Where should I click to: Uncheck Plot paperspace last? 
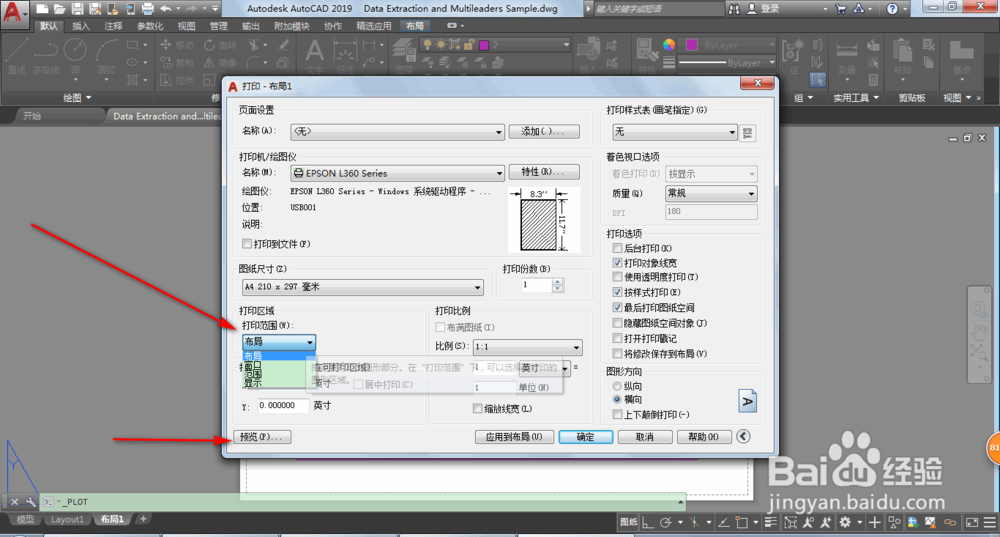[x=617, y=307]
